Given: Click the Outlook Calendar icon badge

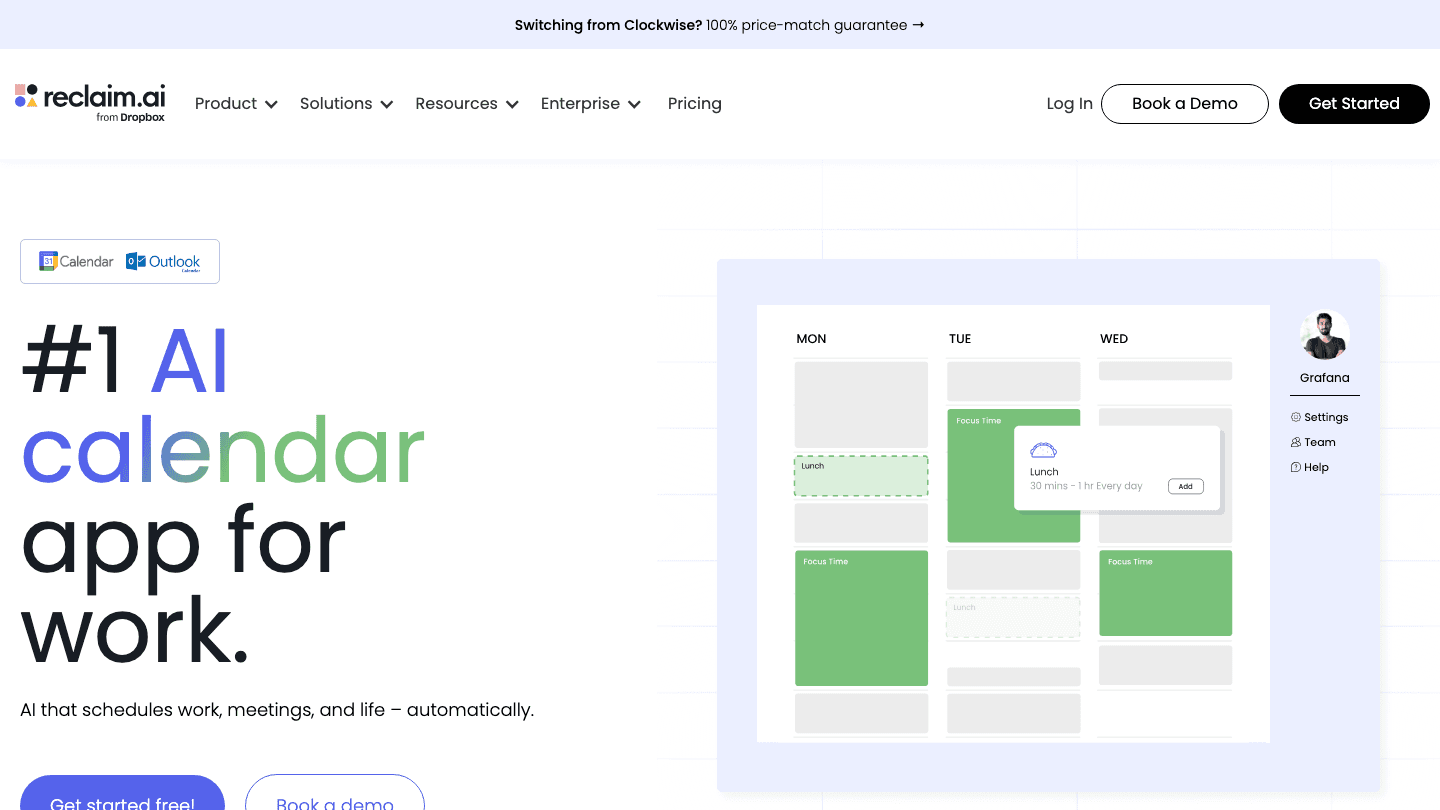Looking at the screenshot, I should (163, 262).
